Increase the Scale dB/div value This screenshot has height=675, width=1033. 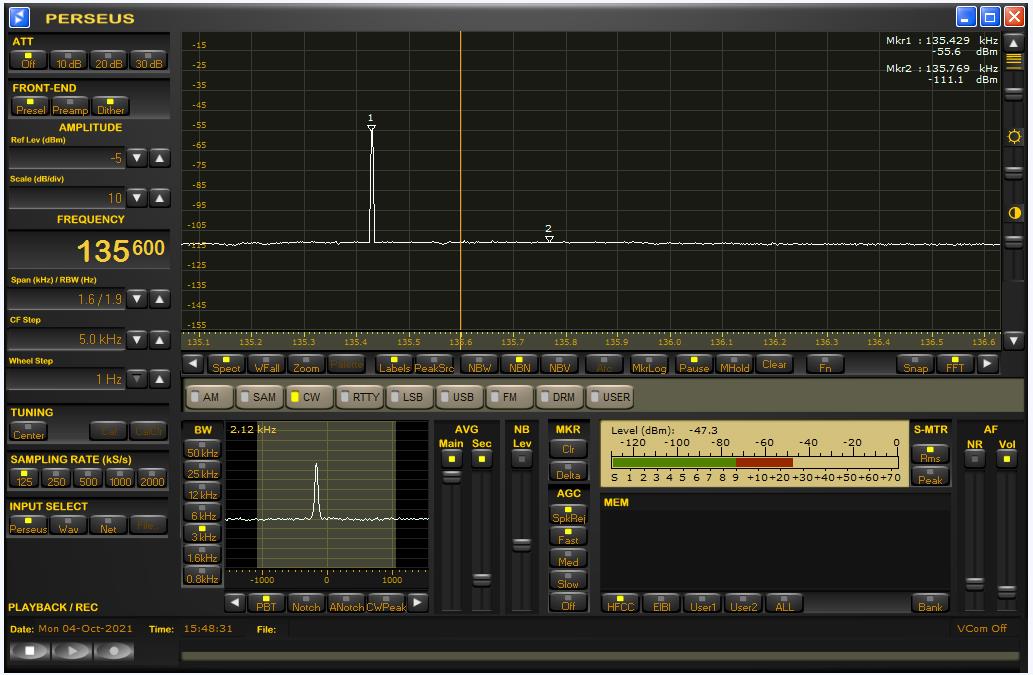point(159,198)
